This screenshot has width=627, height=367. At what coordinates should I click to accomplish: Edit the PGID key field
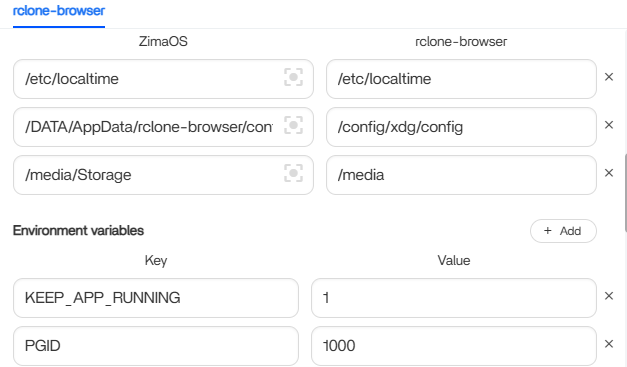pos(156,346)
